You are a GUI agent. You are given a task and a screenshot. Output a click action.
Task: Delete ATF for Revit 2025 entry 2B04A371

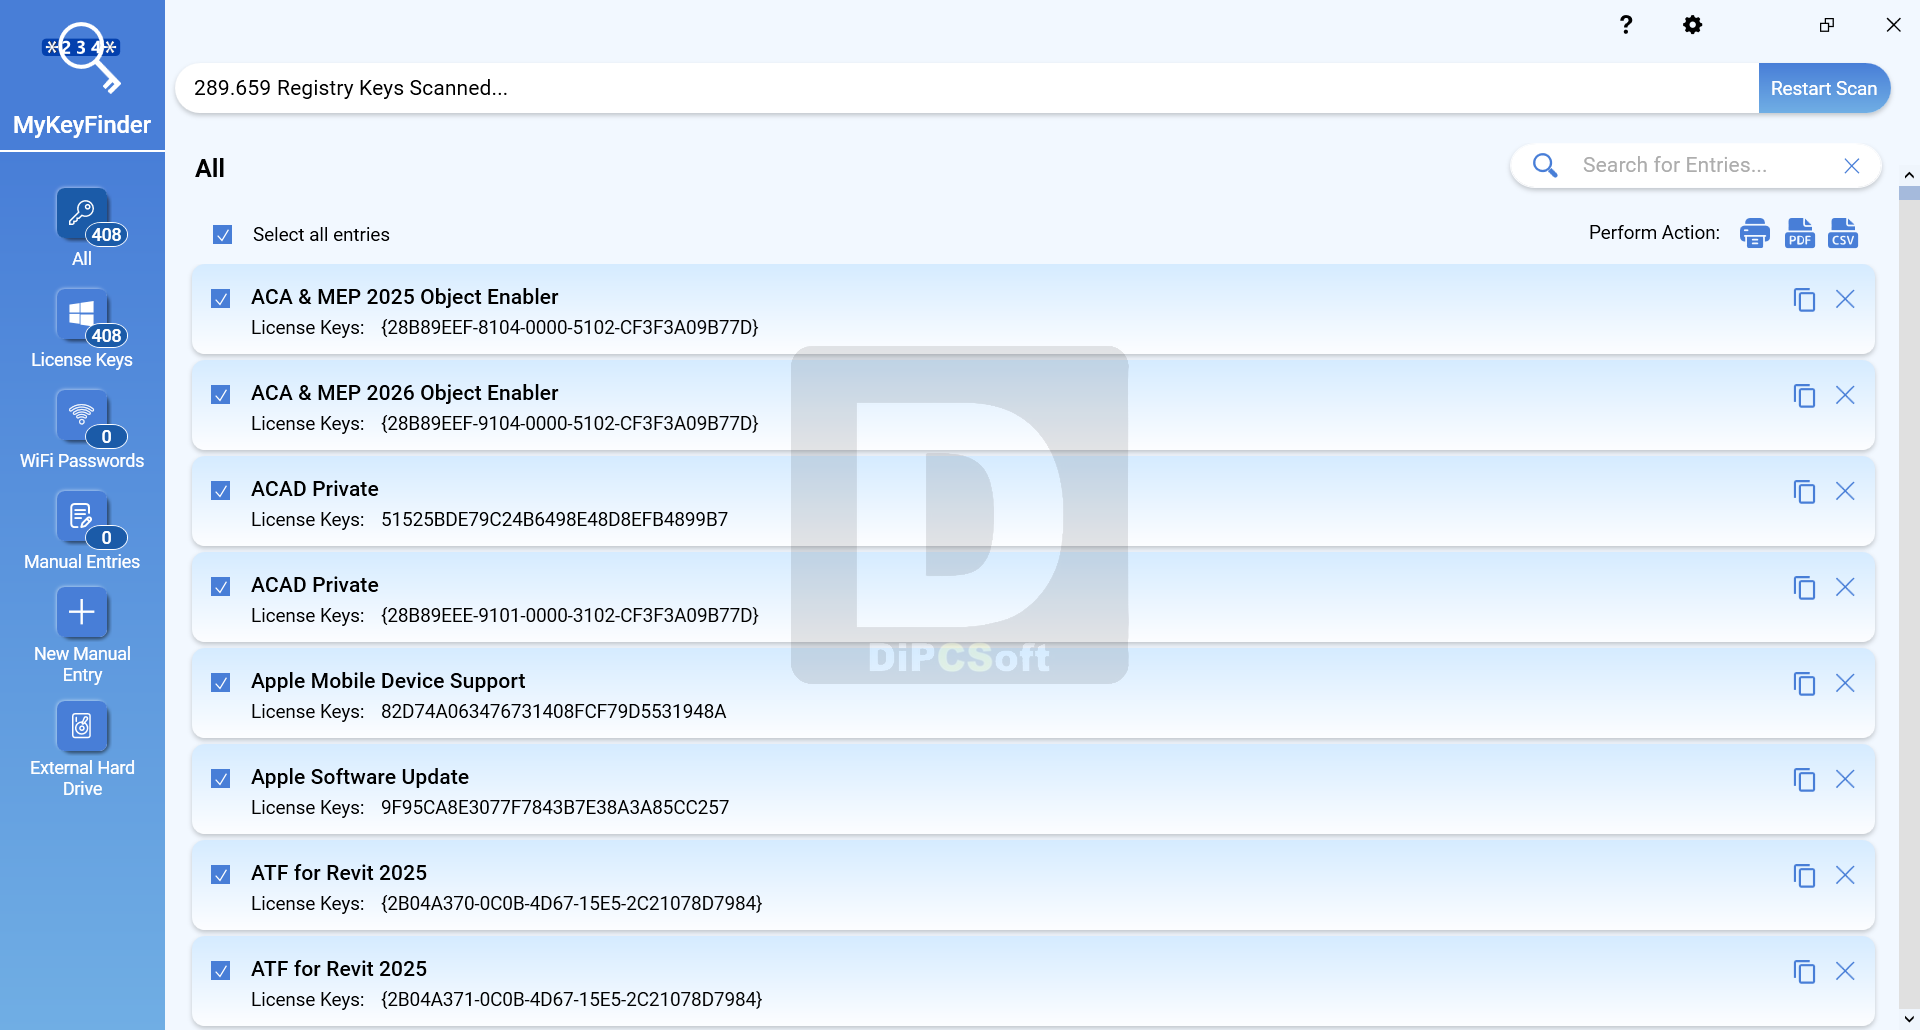[1845, 971]
